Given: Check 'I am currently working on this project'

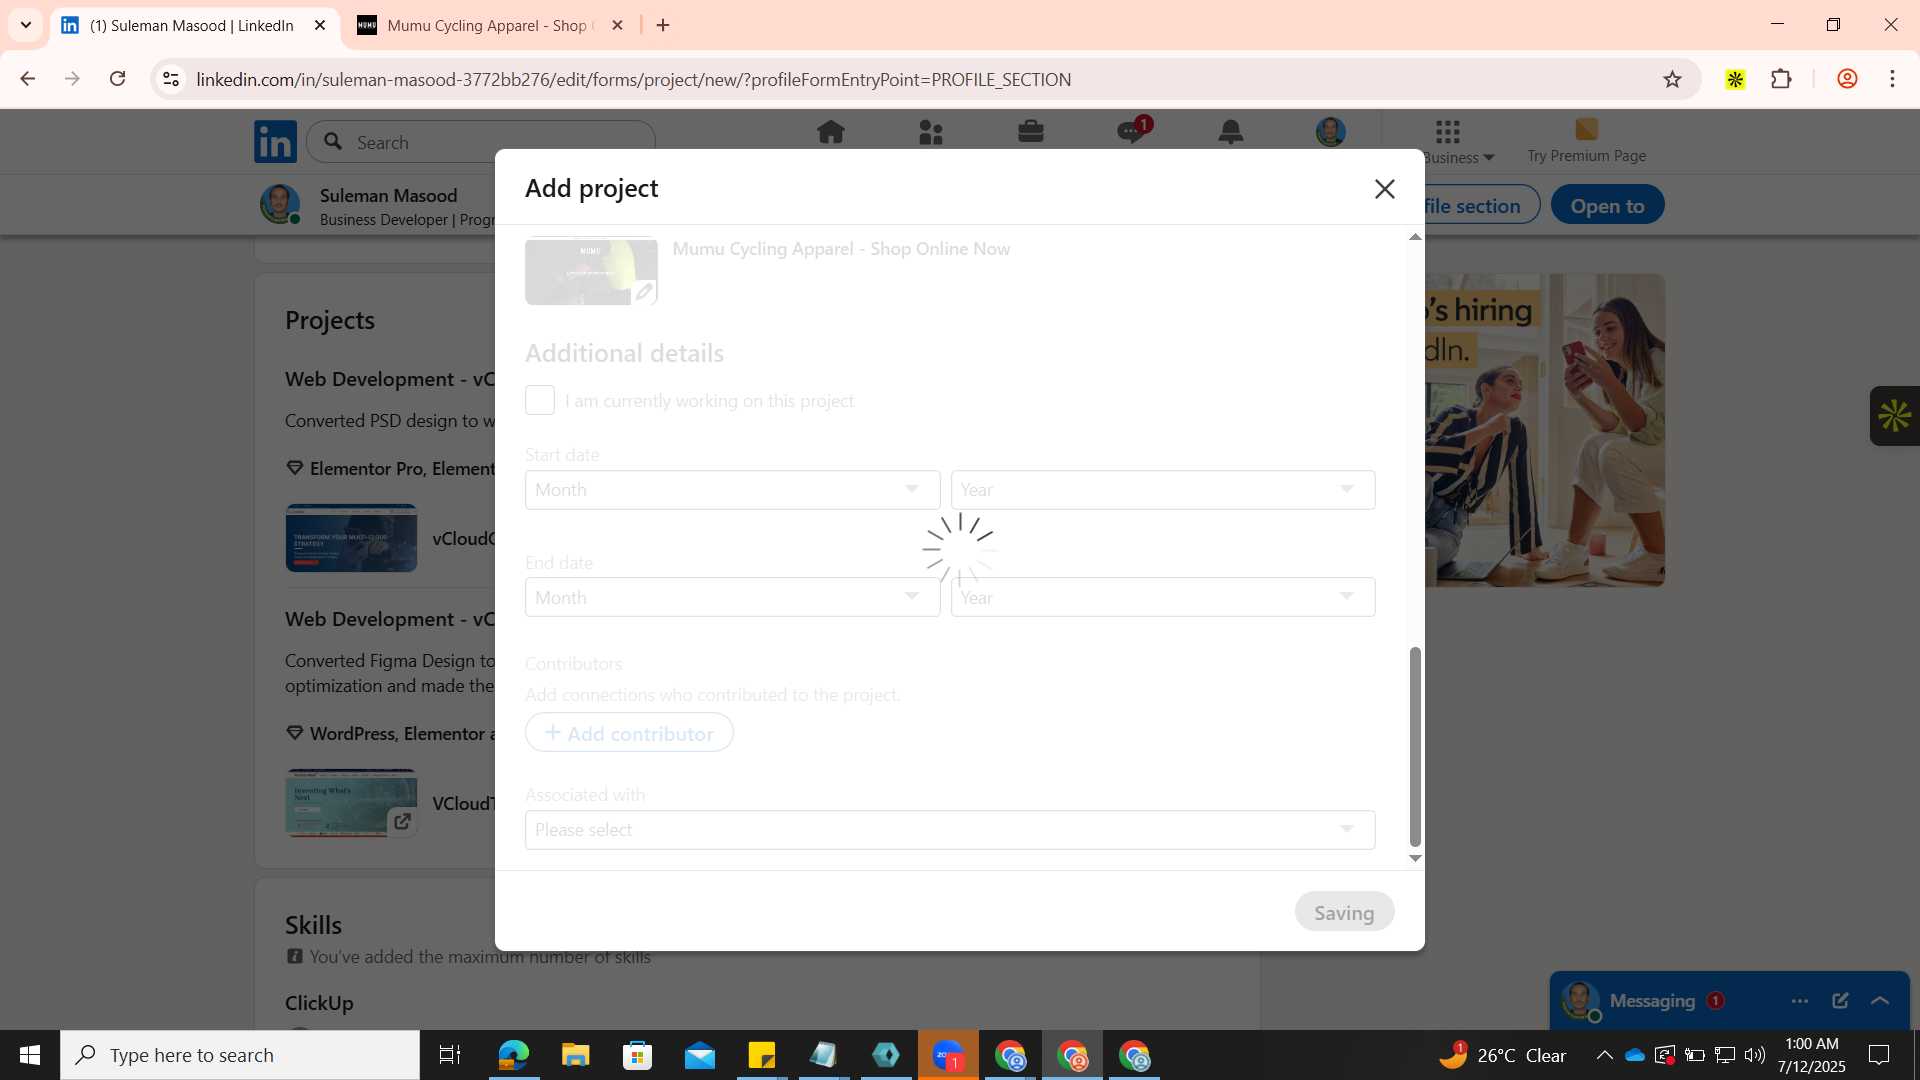Looking at the screenshot, I should (x=540, y=400).
